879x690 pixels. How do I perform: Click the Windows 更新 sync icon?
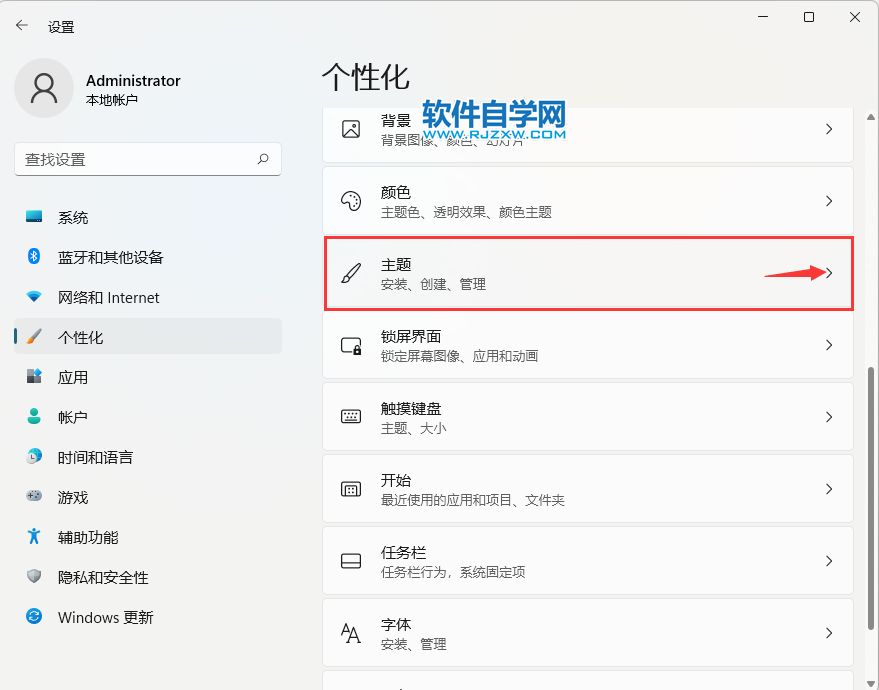pyautogui.click(x=34, y=617)
